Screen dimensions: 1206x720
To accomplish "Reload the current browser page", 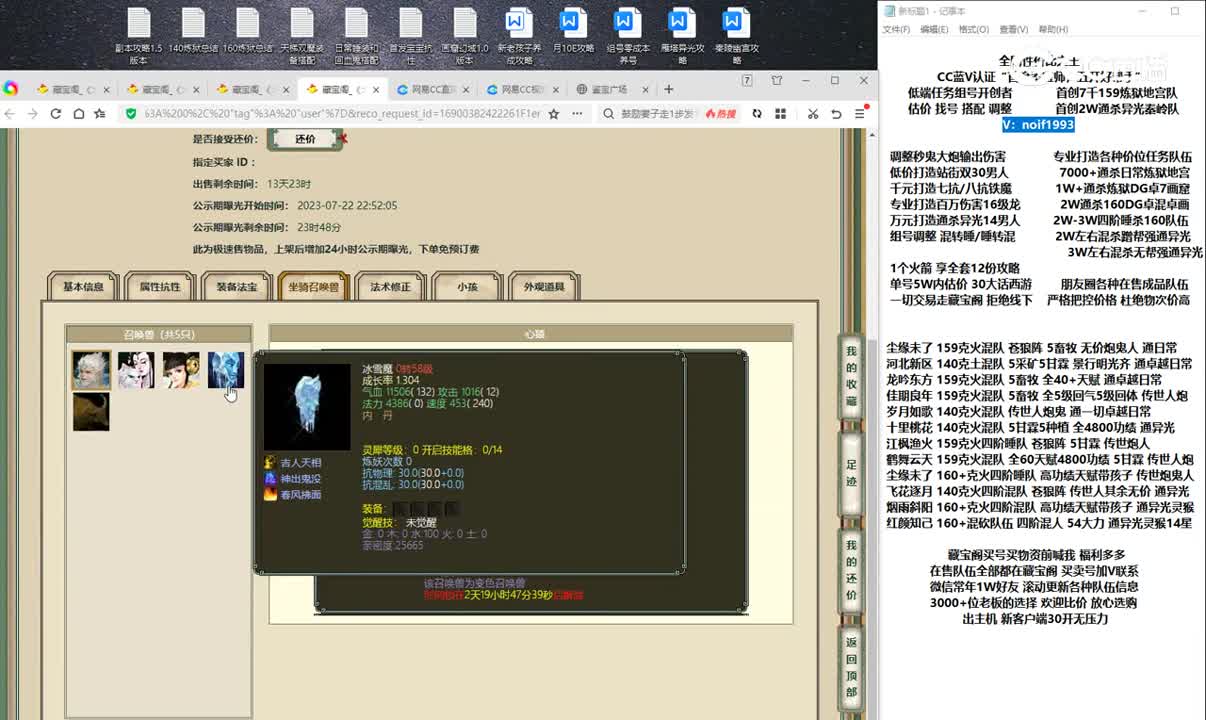I will 56,114.
